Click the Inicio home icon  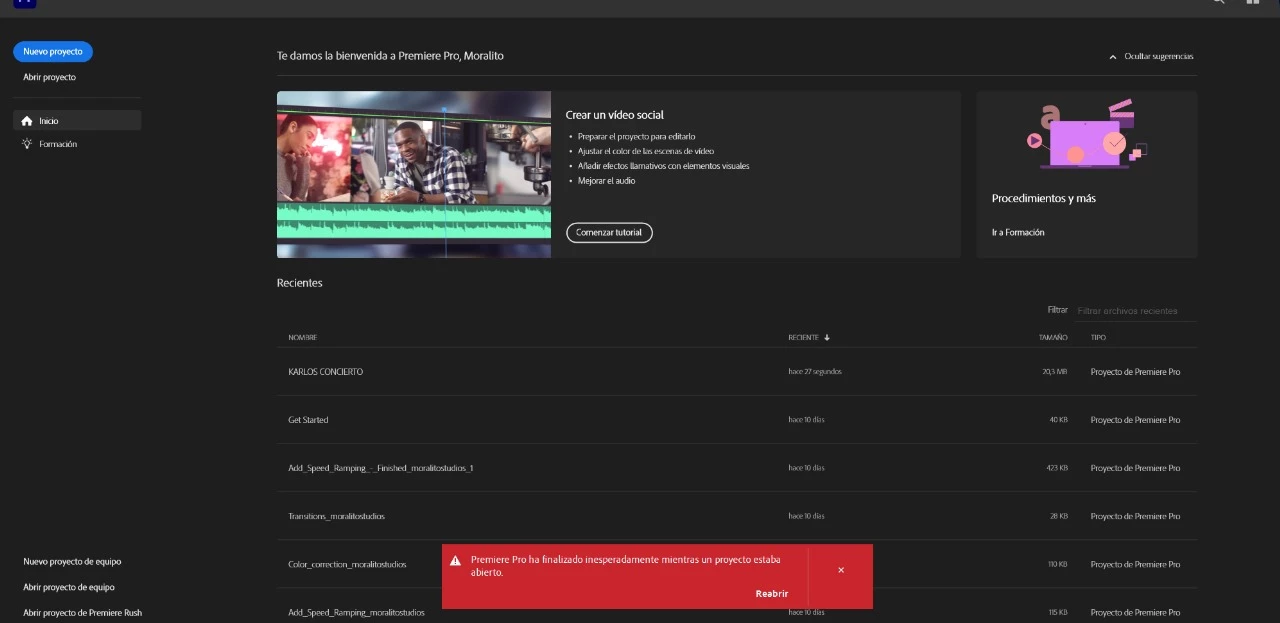27,121
